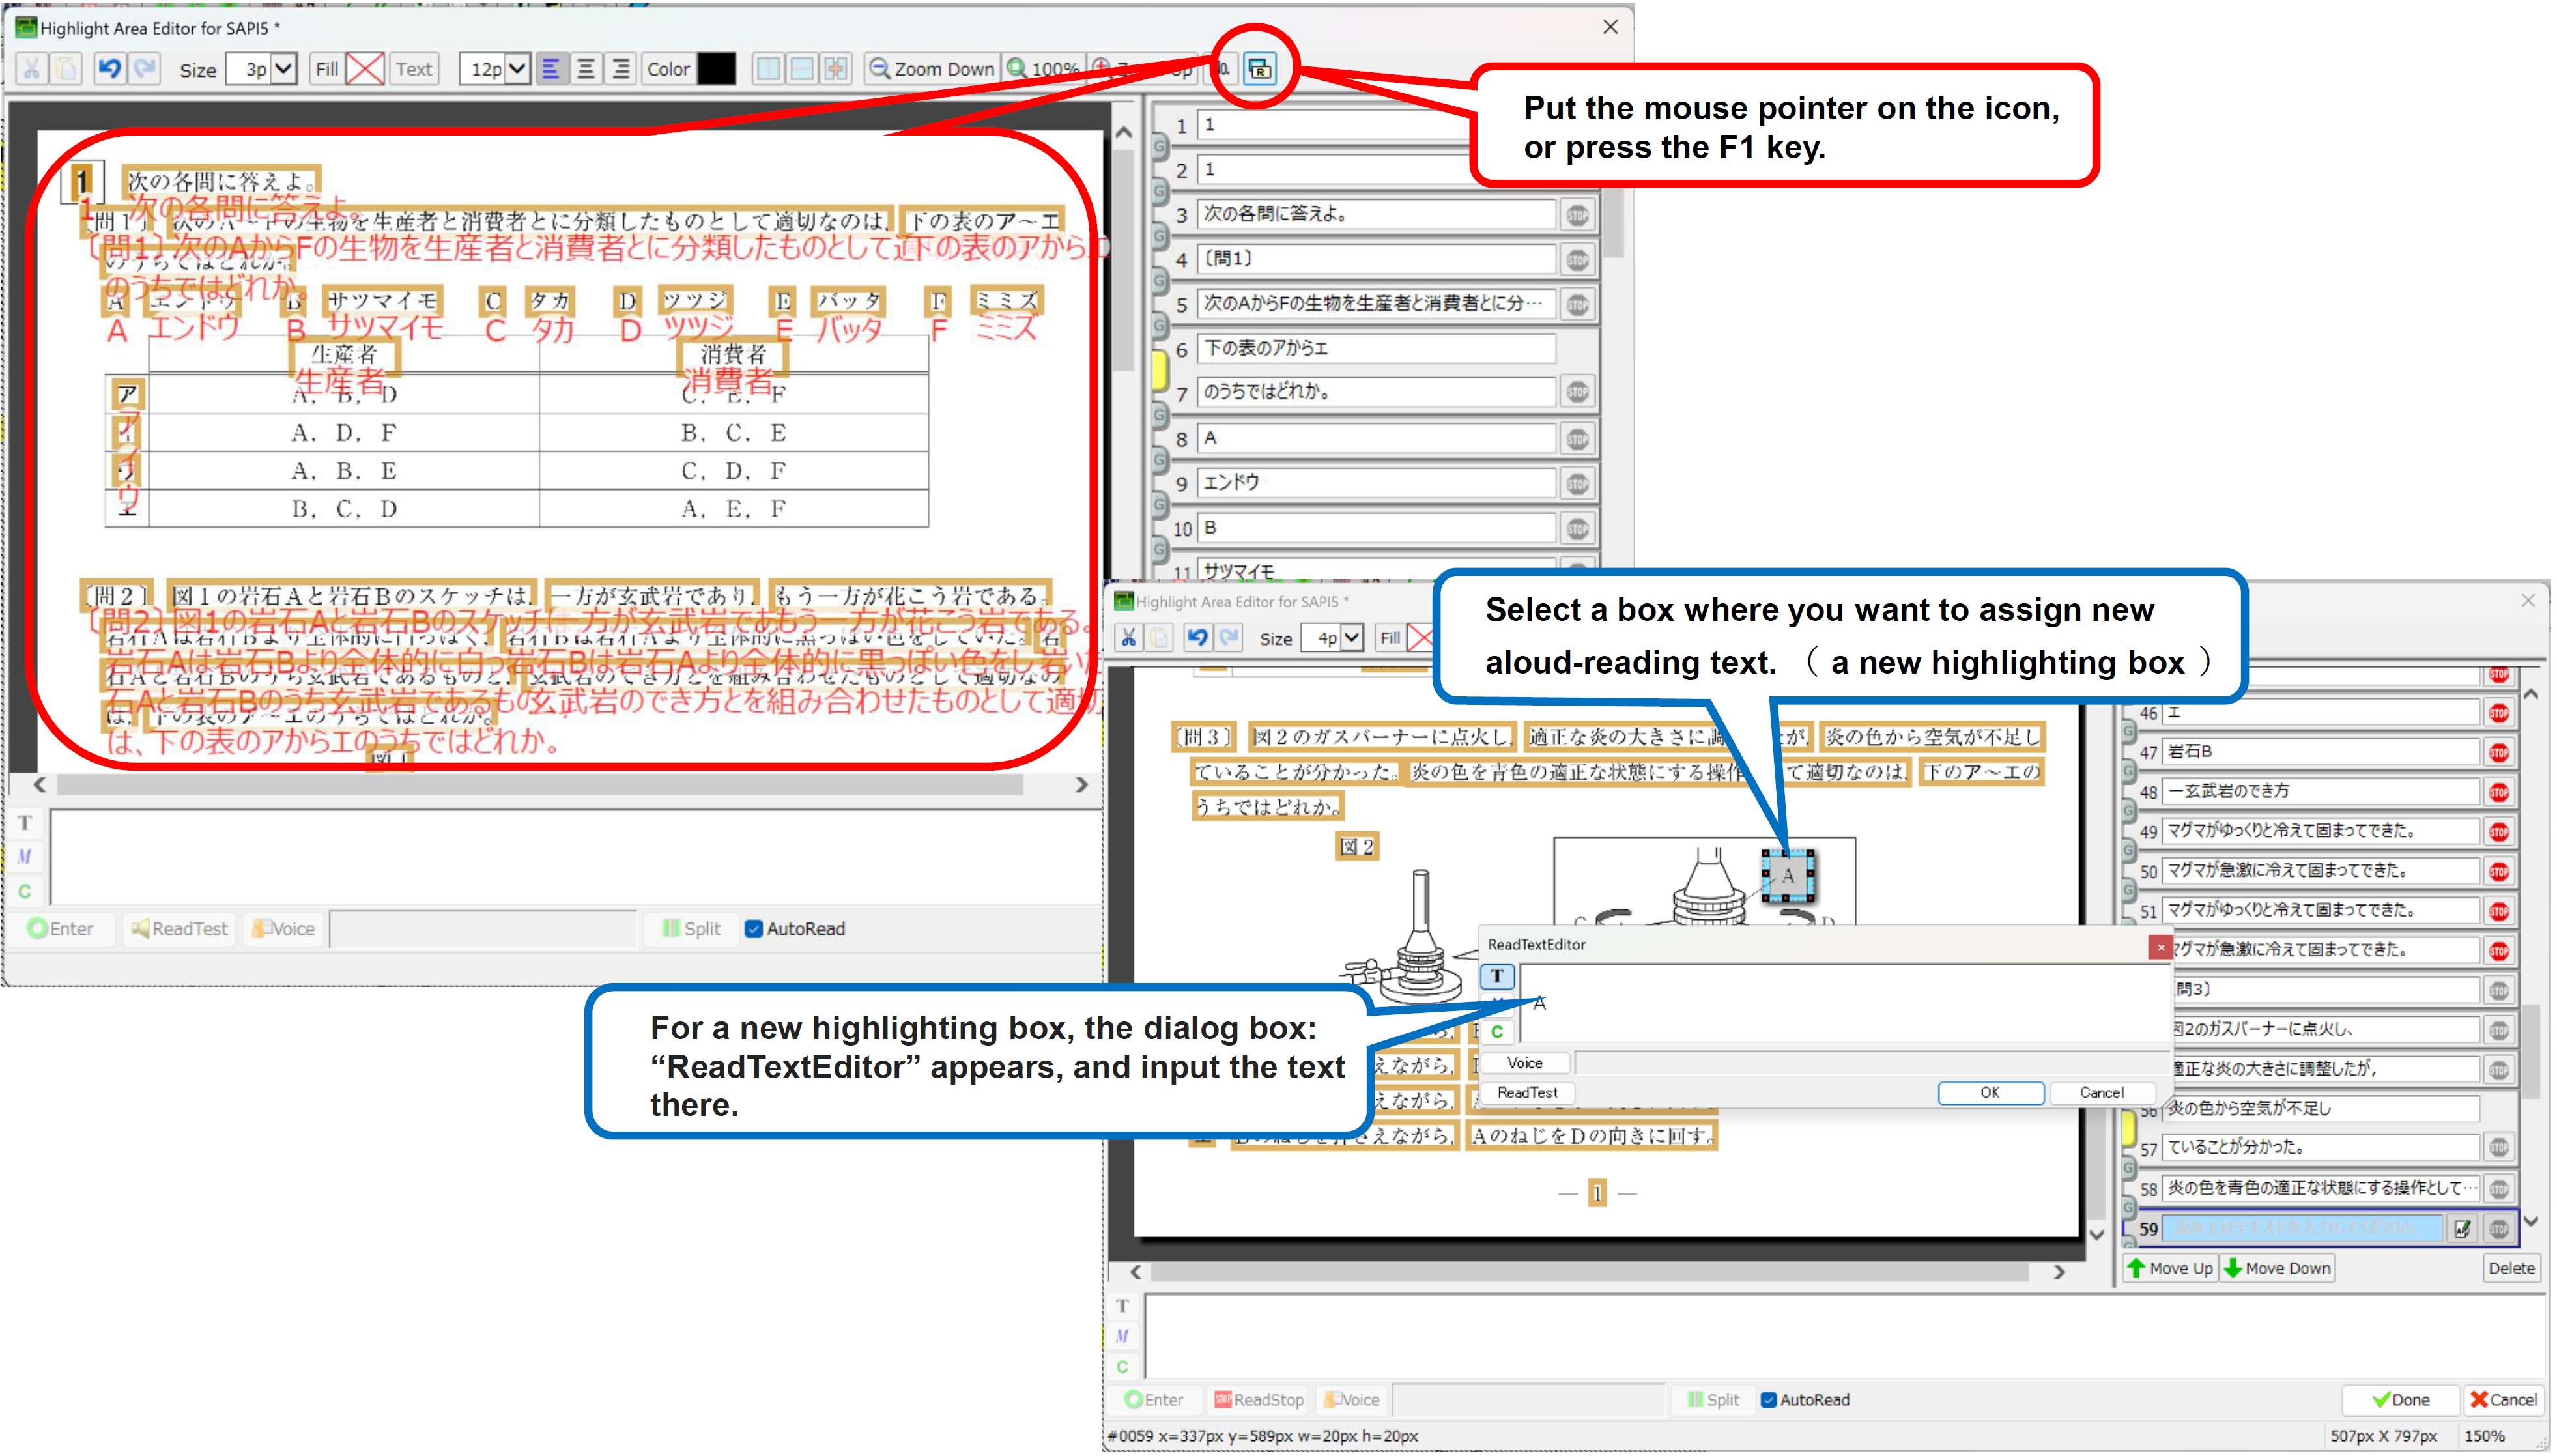Click the horizontal split box icon
Viewport: 2557px width, 1456px height.
point(802,69)
